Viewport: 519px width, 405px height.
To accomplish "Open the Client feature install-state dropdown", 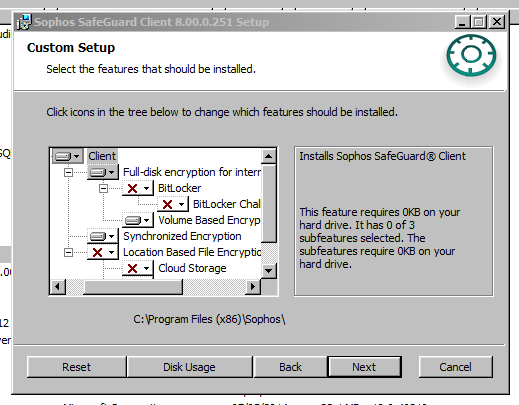I will click(68, 156).
